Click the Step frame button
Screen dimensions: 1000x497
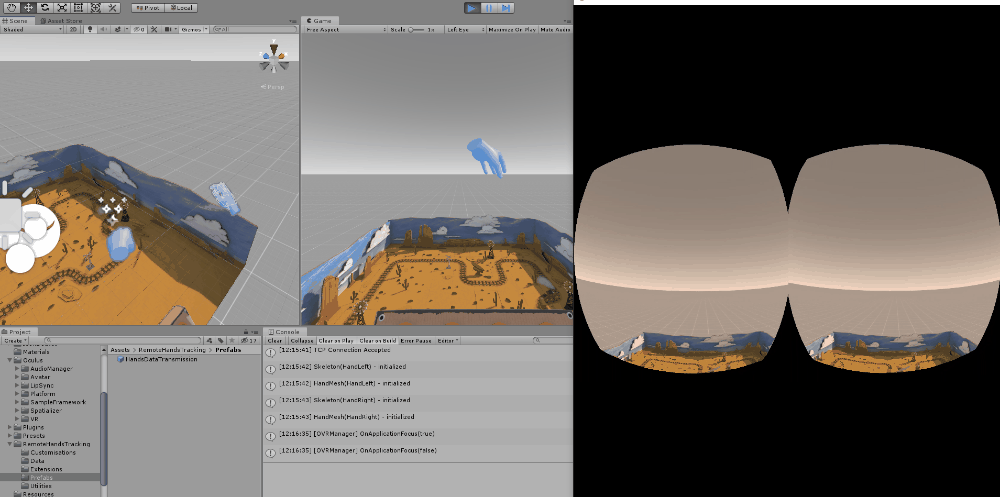pyautogui.click(x=506, y=8)
